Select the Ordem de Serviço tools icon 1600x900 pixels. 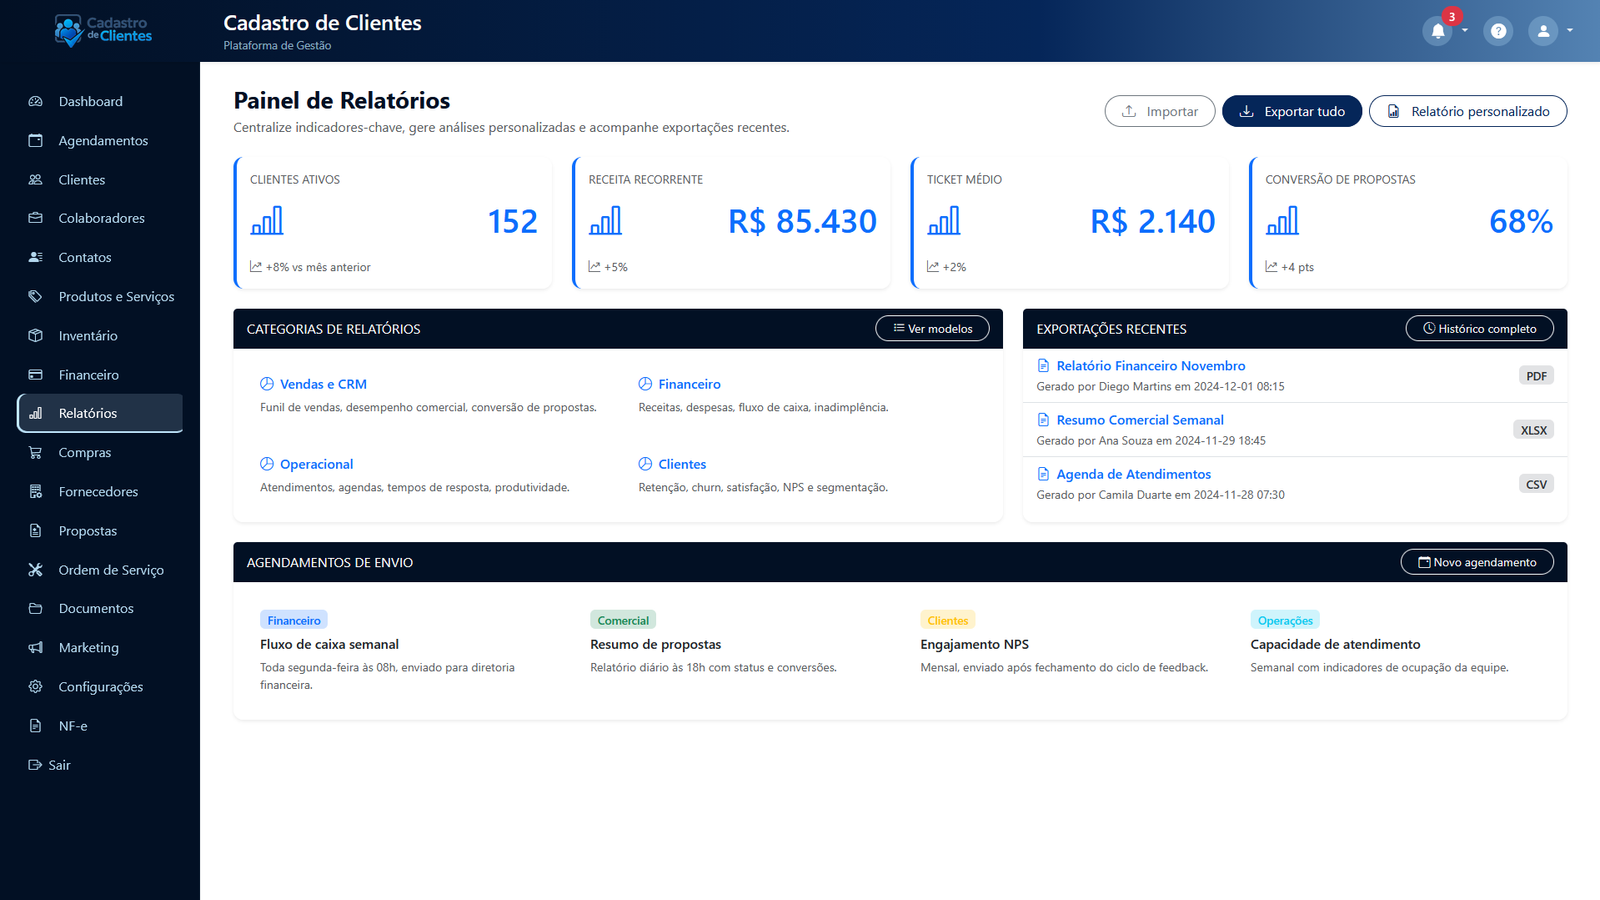[x=36, y=569]
